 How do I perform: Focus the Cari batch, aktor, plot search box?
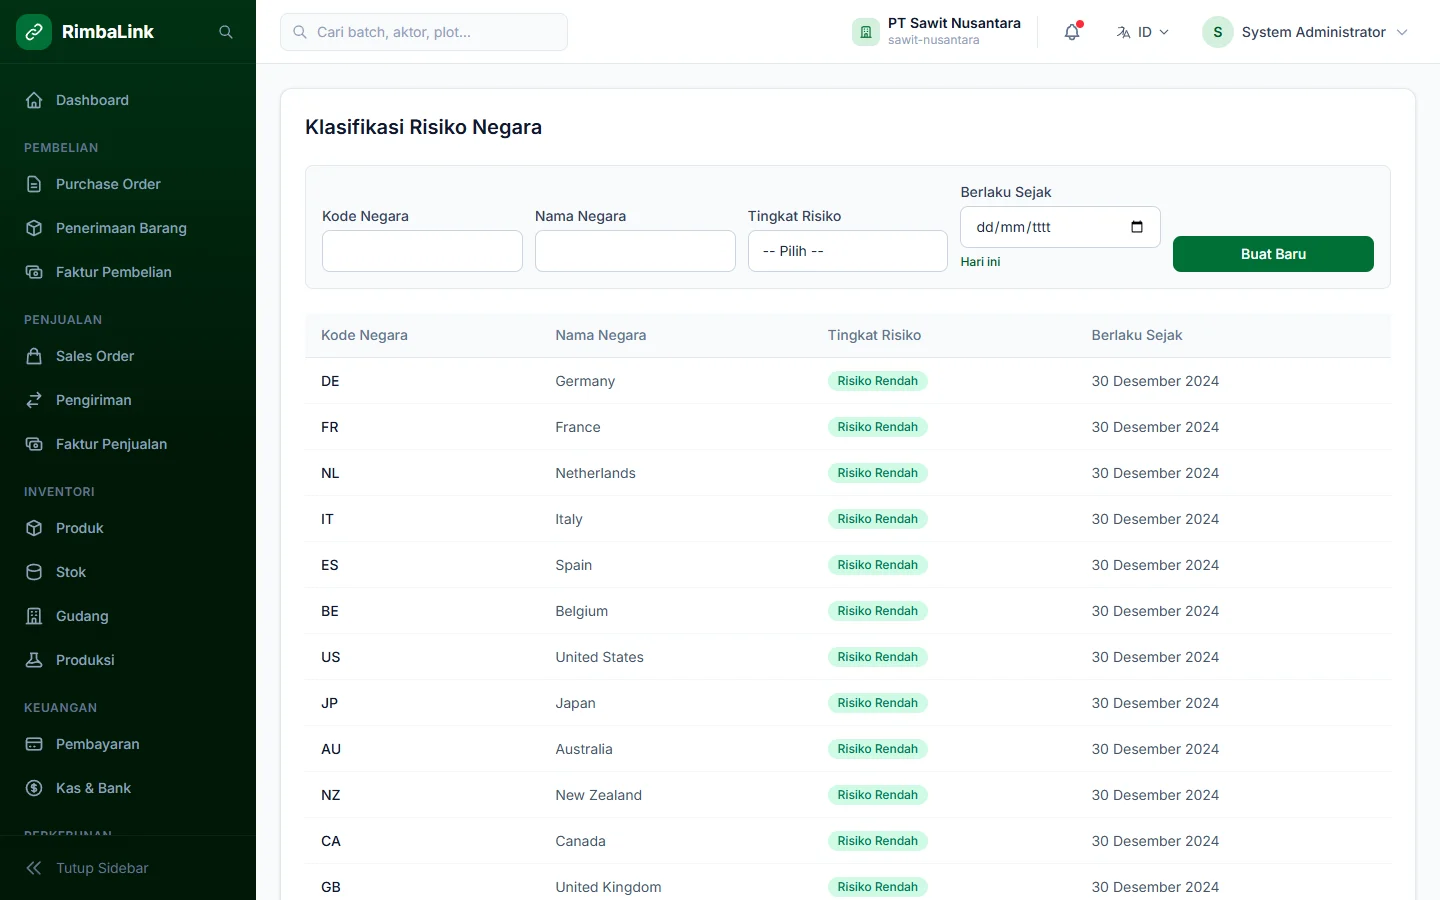point(424,32)
